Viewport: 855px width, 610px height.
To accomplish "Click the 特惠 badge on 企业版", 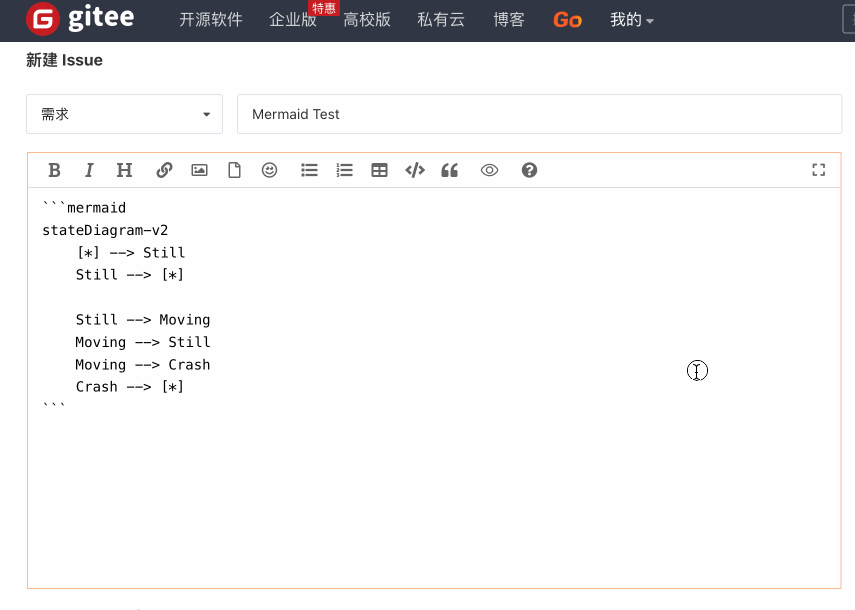I will pyautogui.click(x=324, y=8).
